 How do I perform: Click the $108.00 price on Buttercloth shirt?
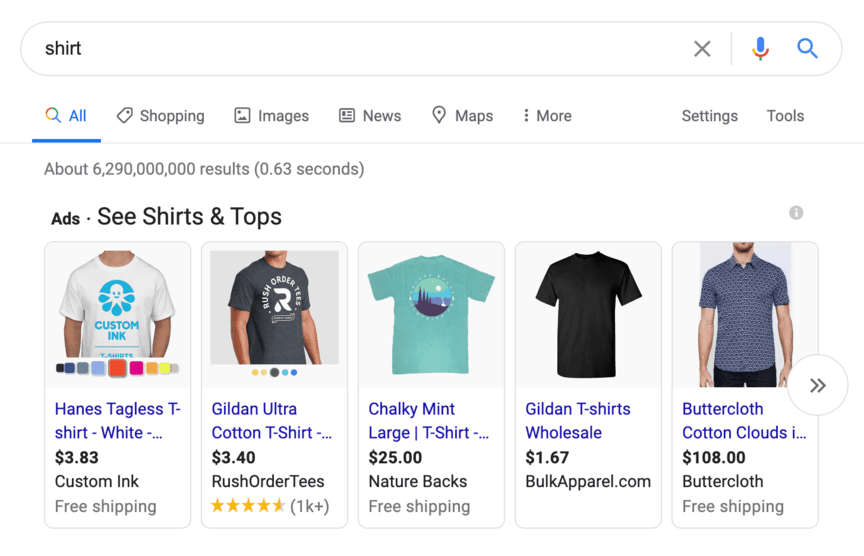coord(714,457)
